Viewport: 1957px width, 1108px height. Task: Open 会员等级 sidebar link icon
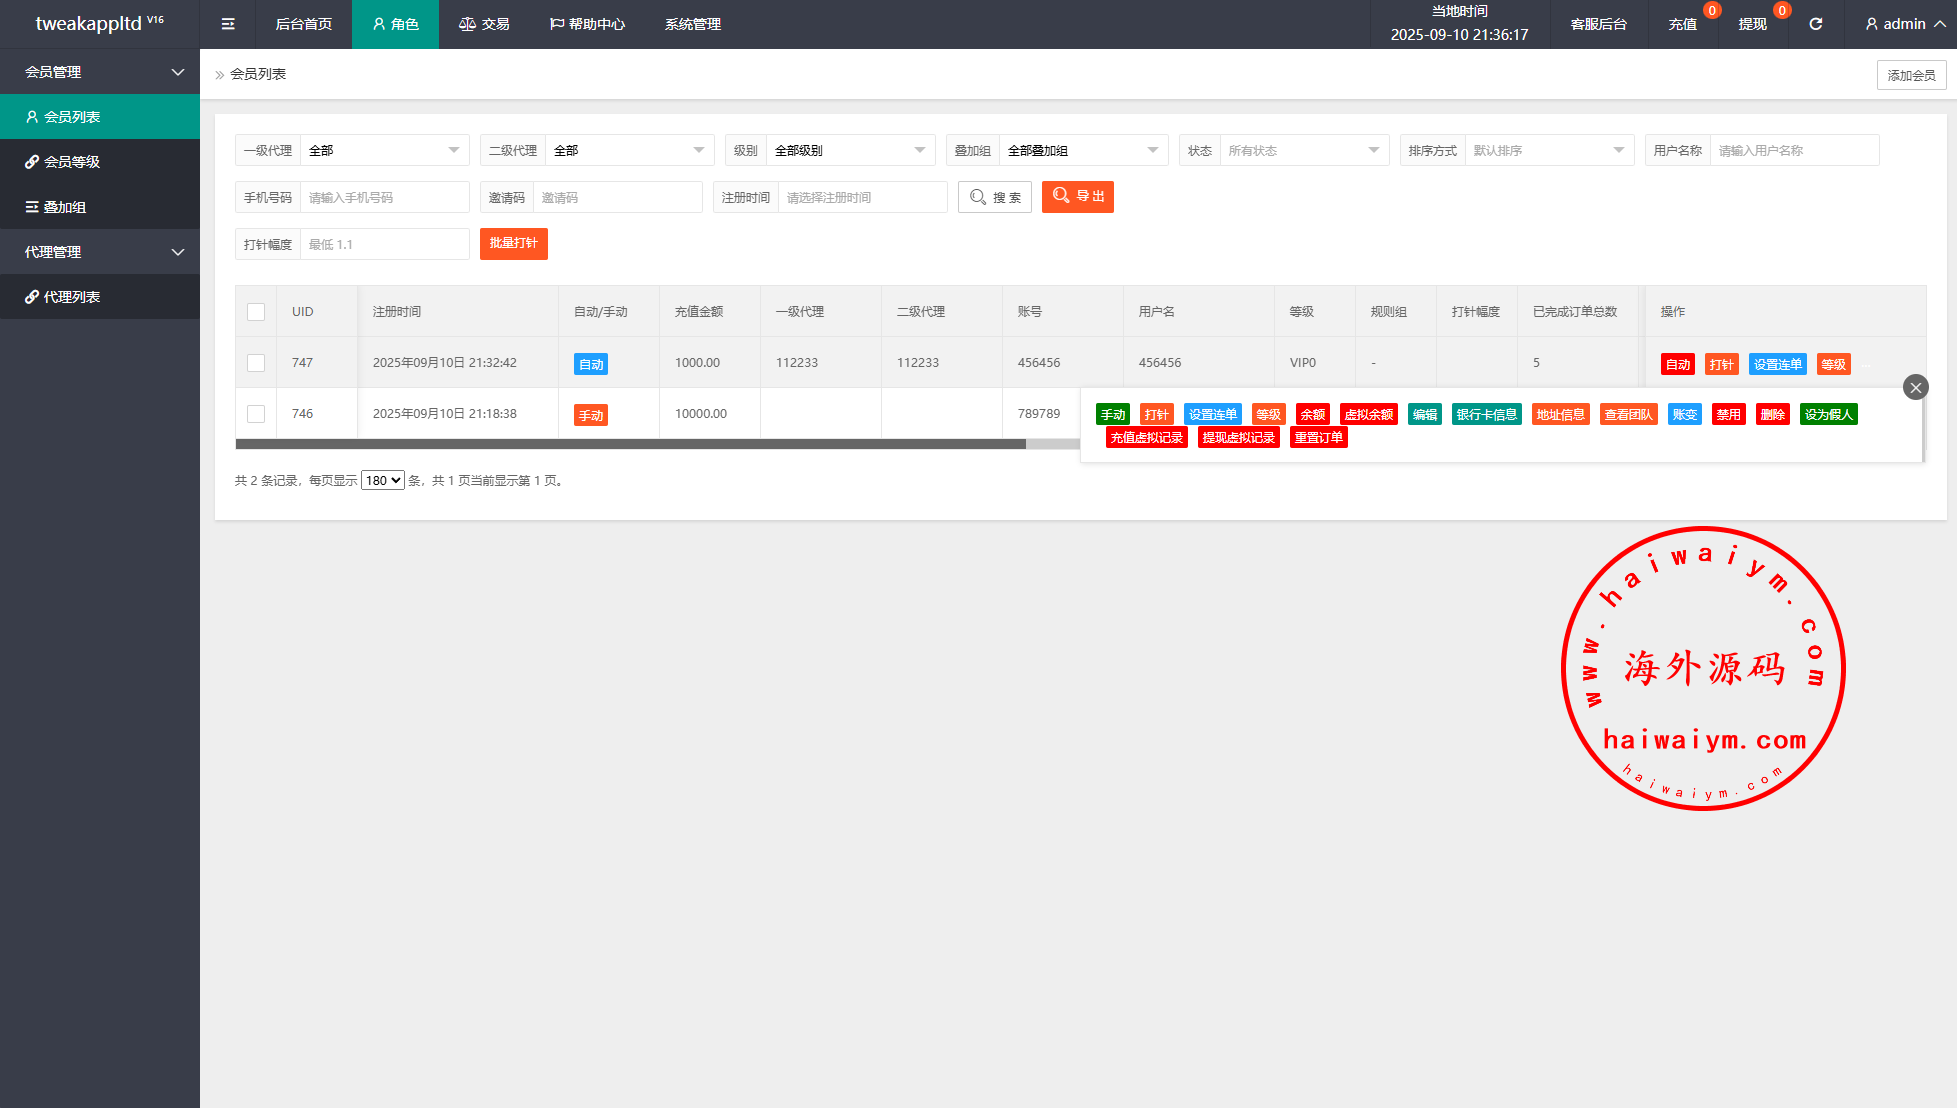click(x=32, y=162)
